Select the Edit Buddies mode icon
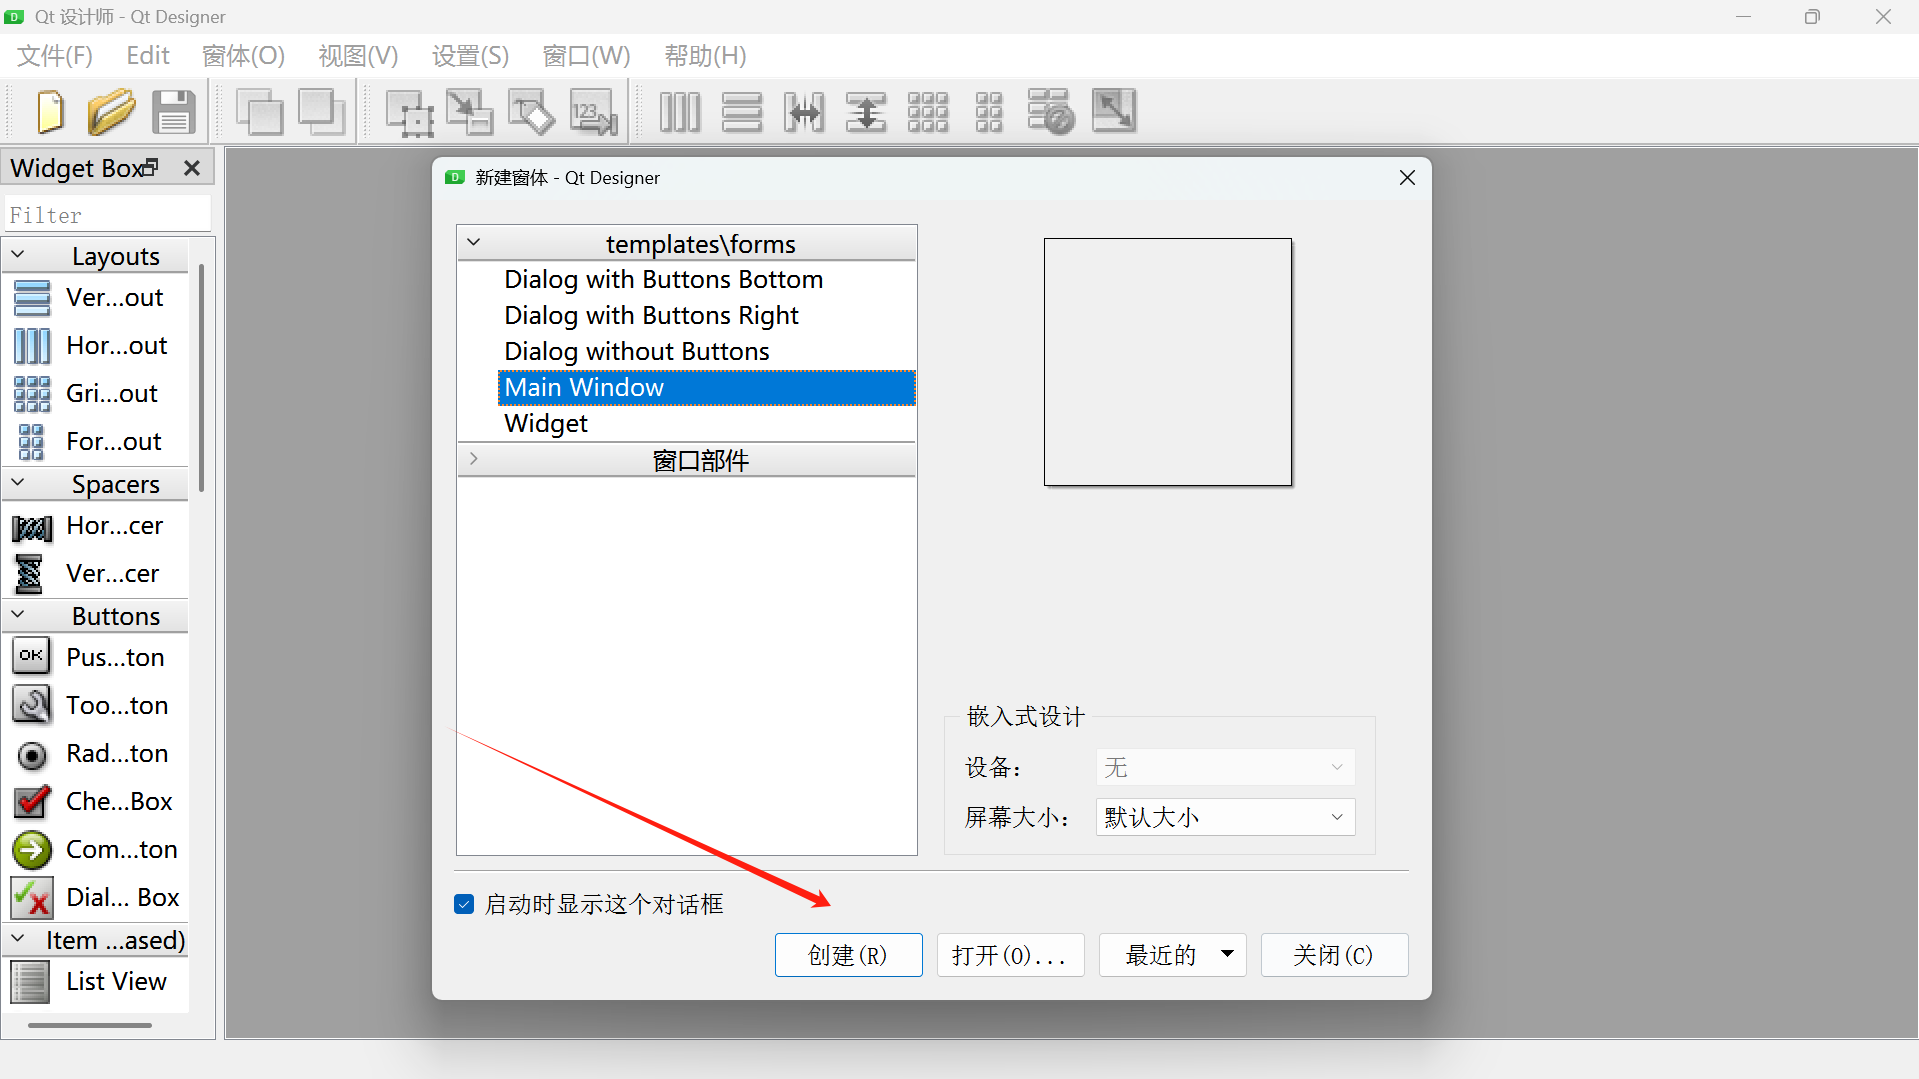The width and height of the screenshot is (1919, 1079). click(x=532, y=111)
